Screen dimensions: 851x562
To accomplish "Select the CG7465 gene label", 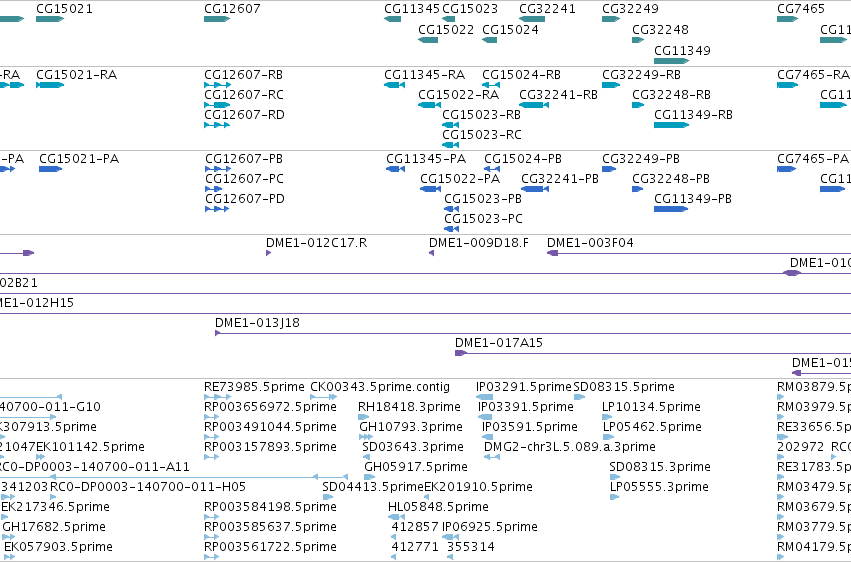I will pos(801,9).
